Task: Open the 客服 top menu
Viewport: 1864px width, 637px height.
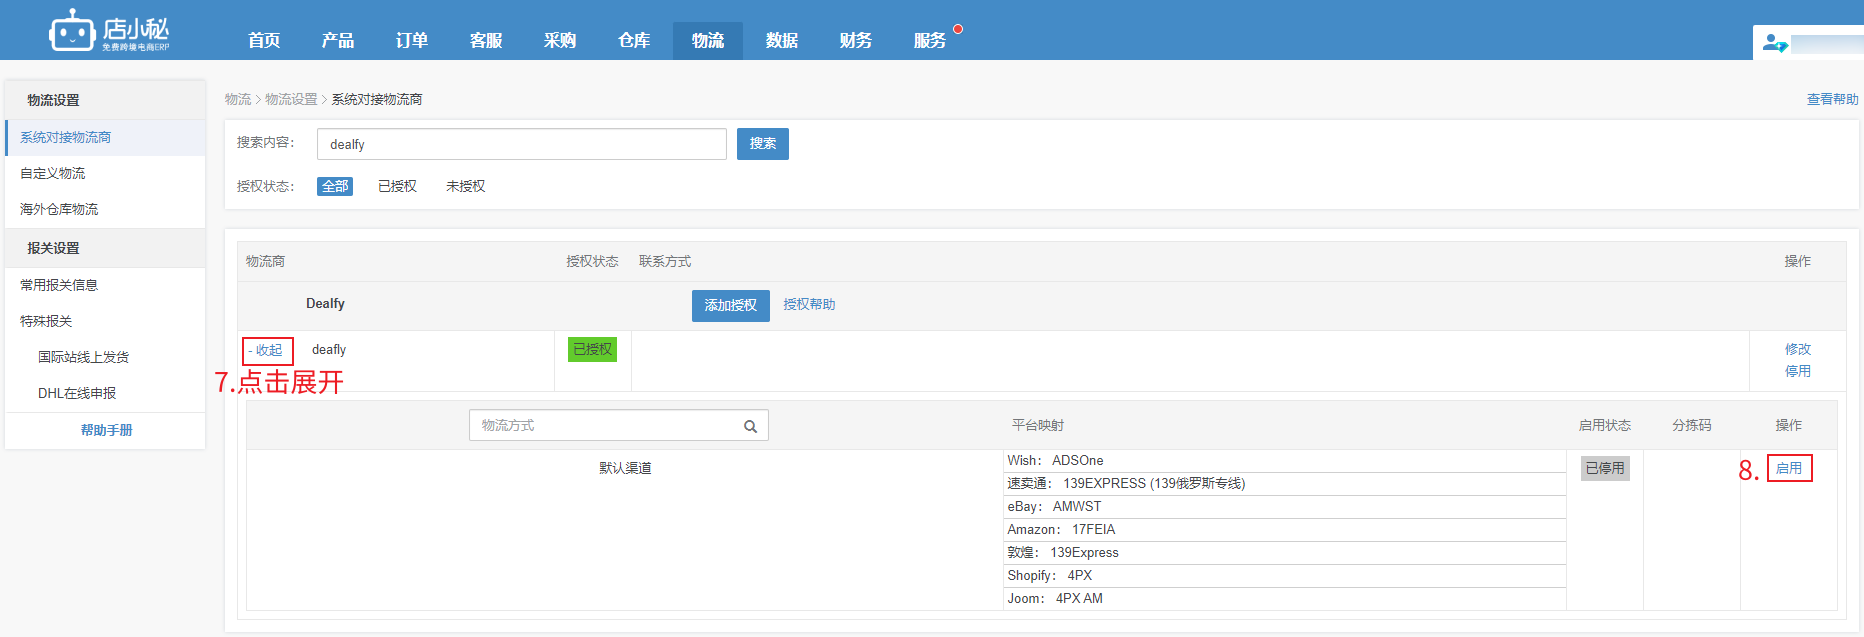Action: 486,40
